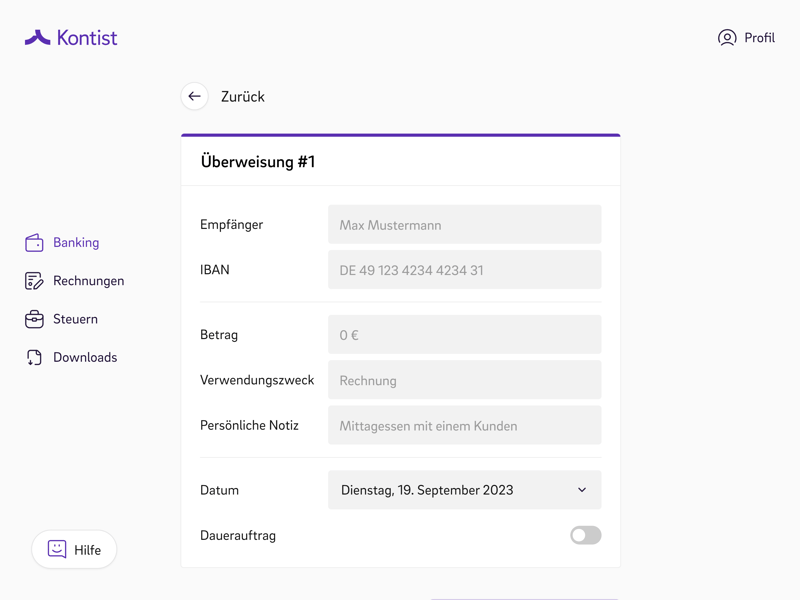Screen dimensions: 800x600
Task: Open the Rechnungen invoice icon
Action: [x=34, y=281]
